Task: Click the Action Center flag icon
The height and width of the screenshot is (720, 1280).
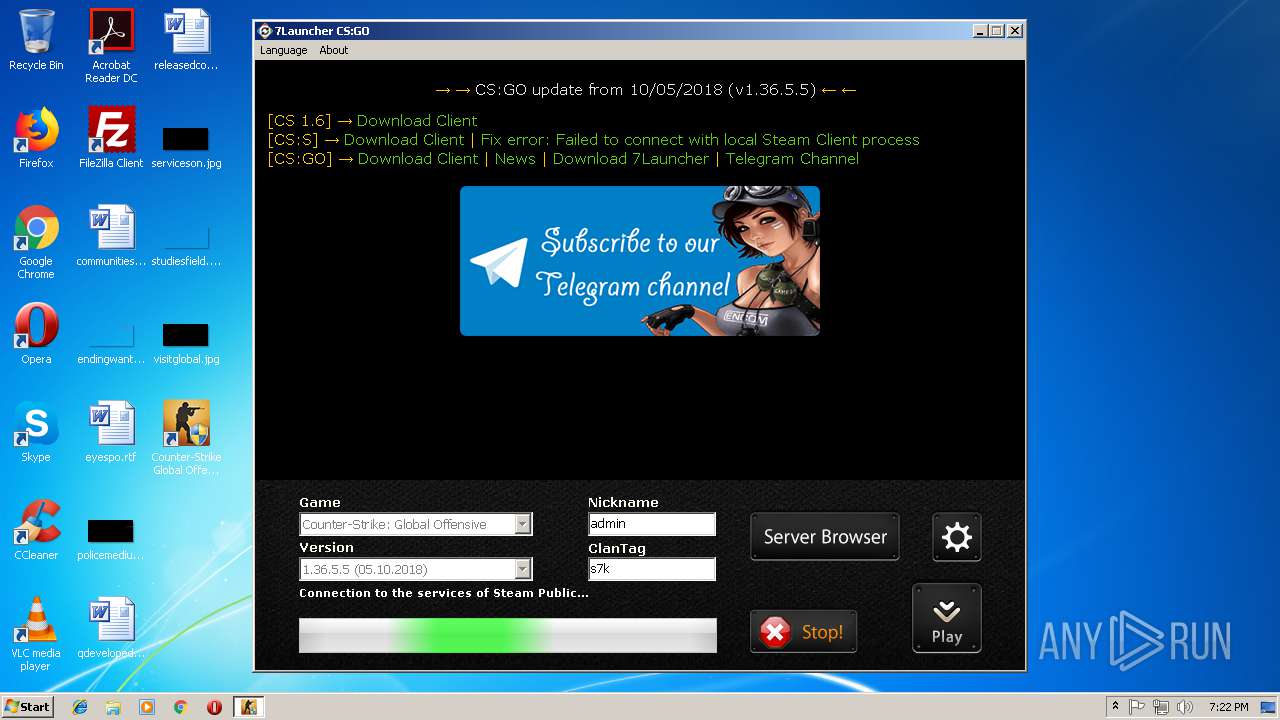Action: [1137, 707]
